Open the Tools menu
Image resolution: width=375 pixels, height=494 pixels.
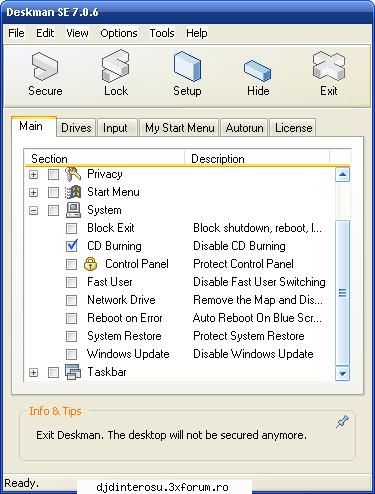click(x=162, y=33)
